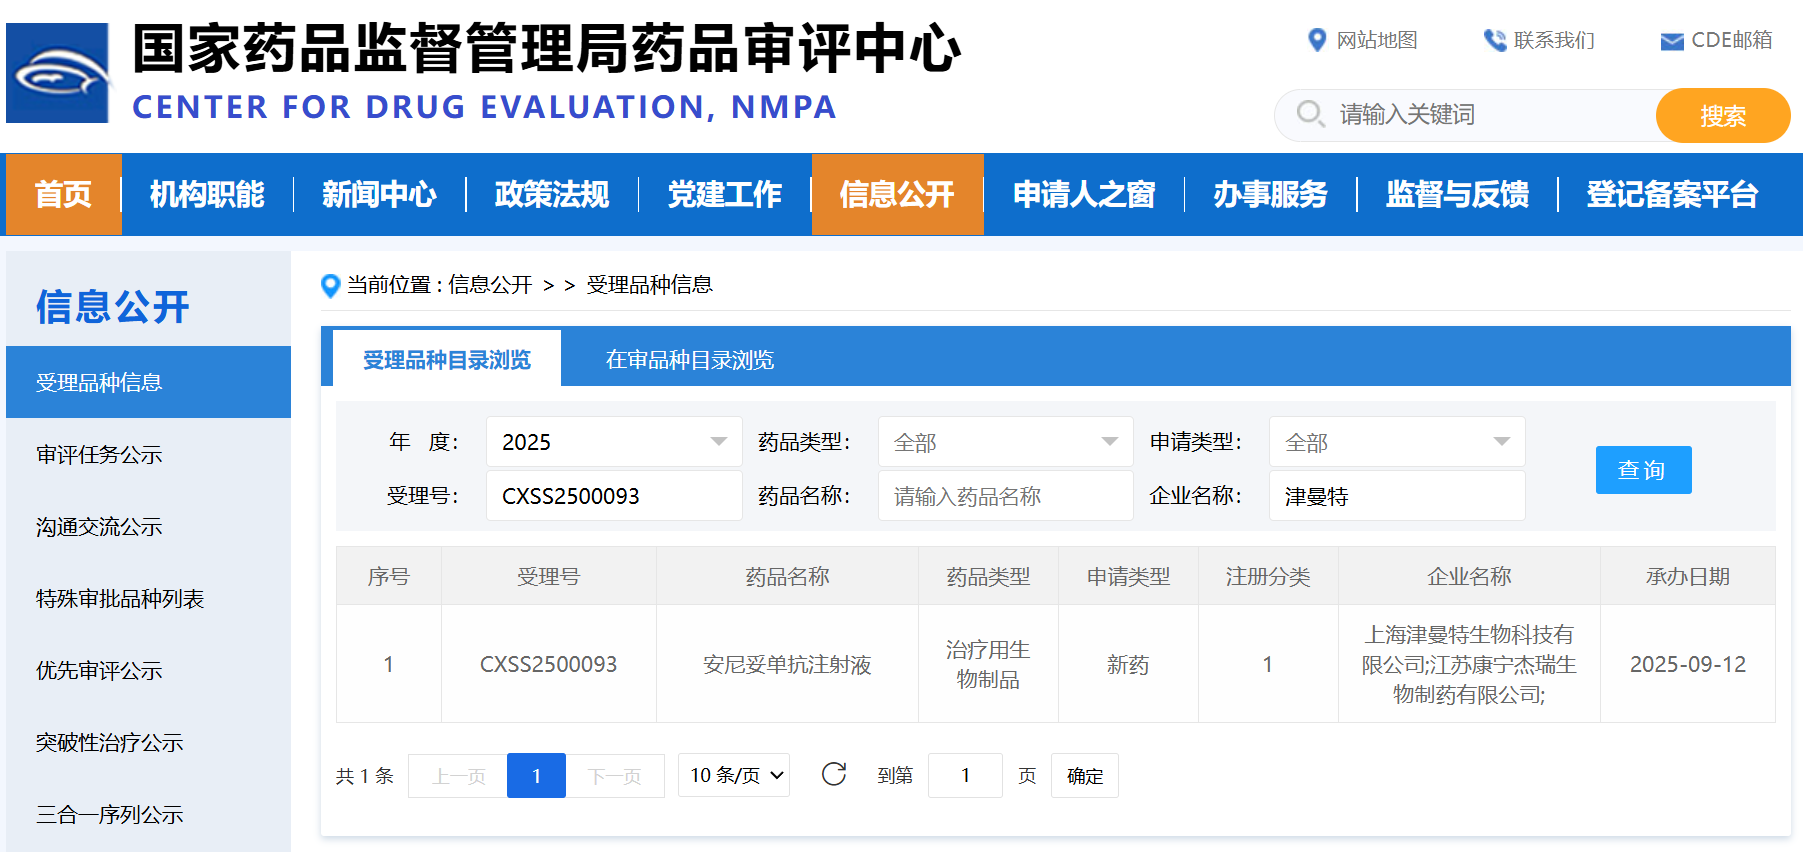Click the 确定 page jump button
Viewport: 1803px width, 852px height.
coord(1084,776)
